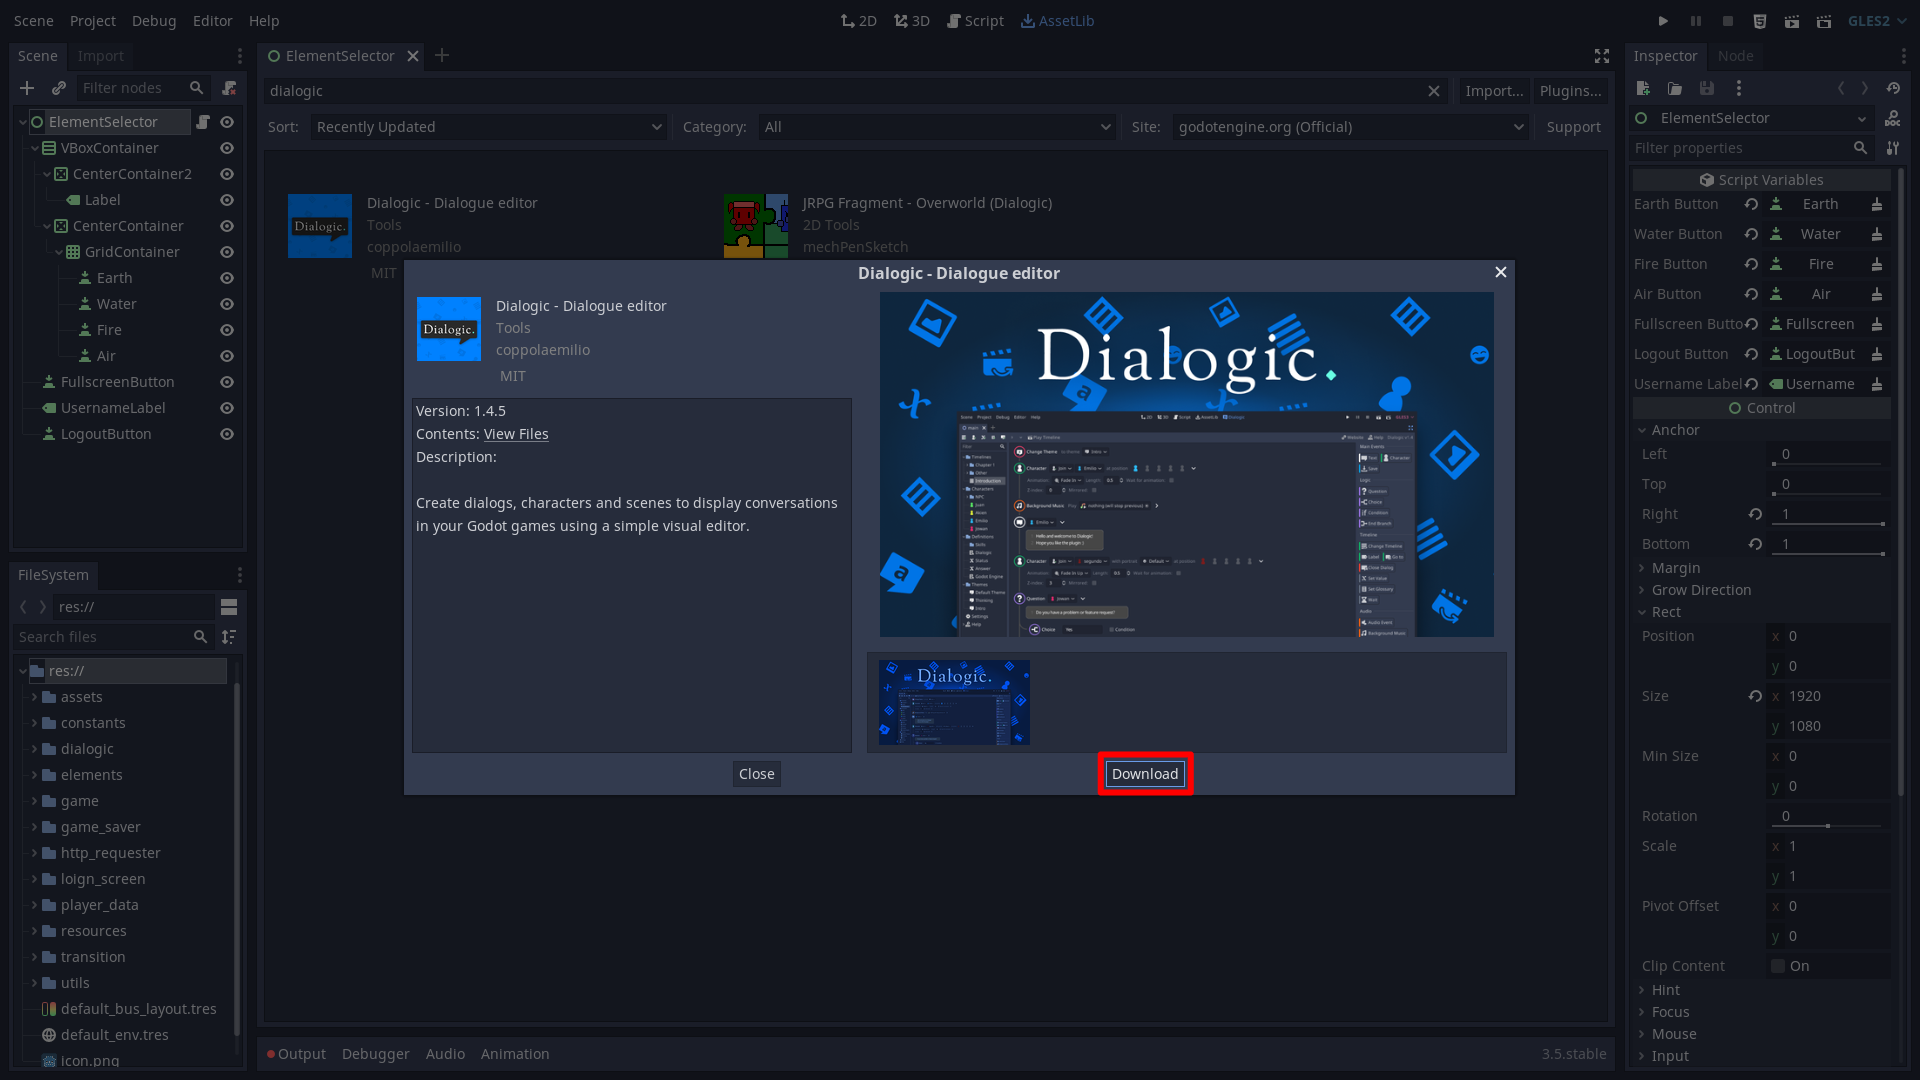Screen dimensions: 1920x1080
Task: Toggle FileSystem split mode icon
Action: 229,607
